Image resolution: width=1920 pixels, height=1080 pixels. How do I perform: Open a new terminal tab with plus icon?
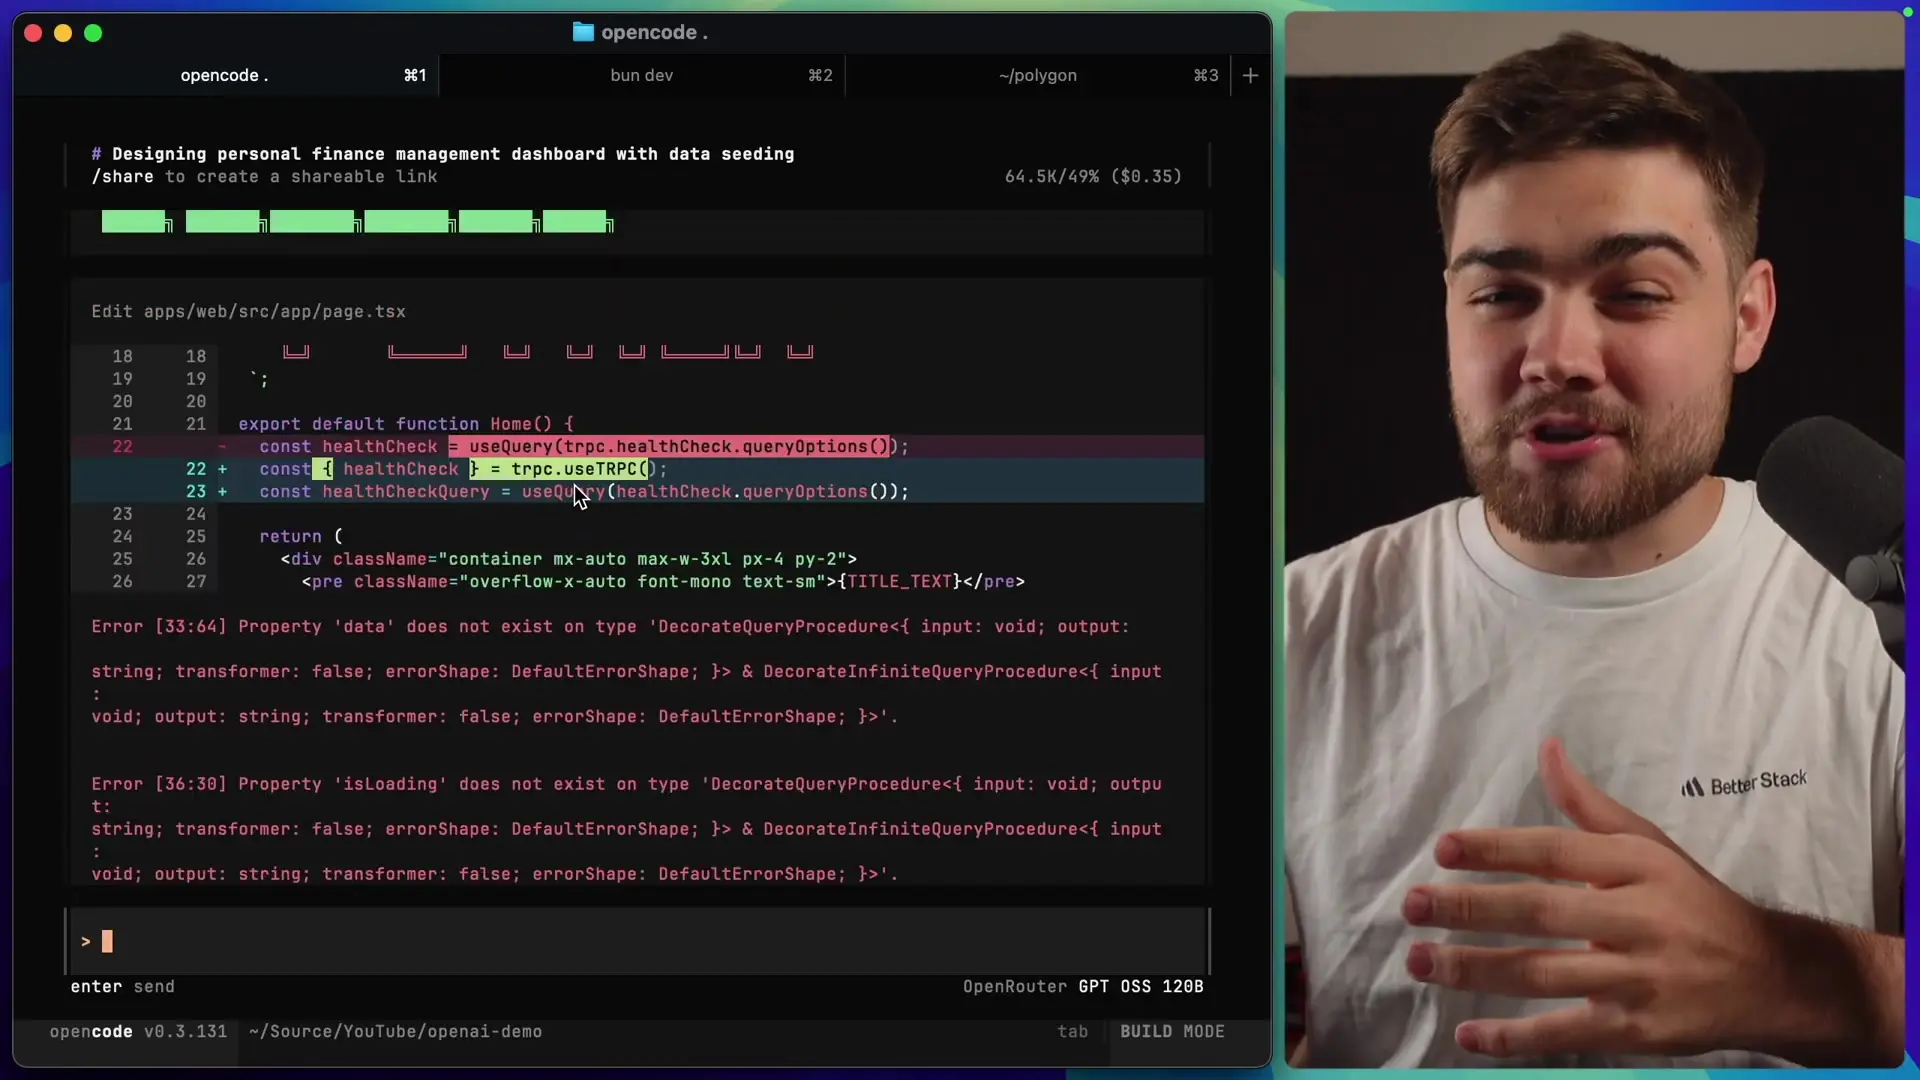(x=1250, y=75)
